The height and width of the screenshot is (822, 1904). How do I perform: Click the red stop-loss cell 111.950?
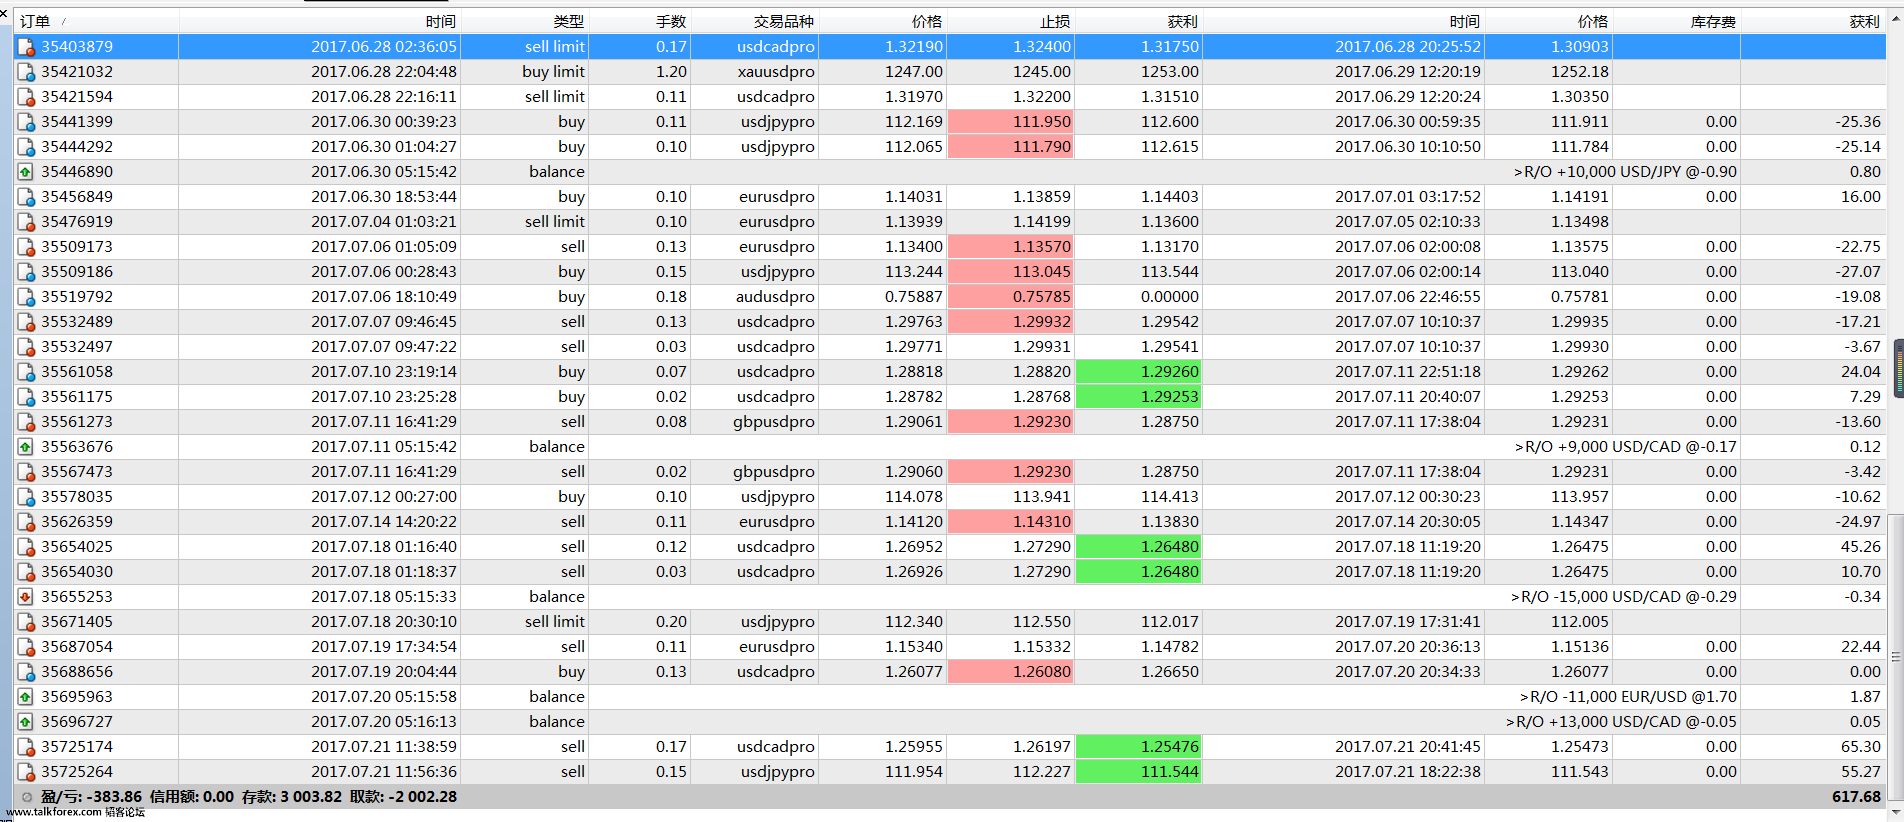pyautogui.click(x=1011, y=122)
